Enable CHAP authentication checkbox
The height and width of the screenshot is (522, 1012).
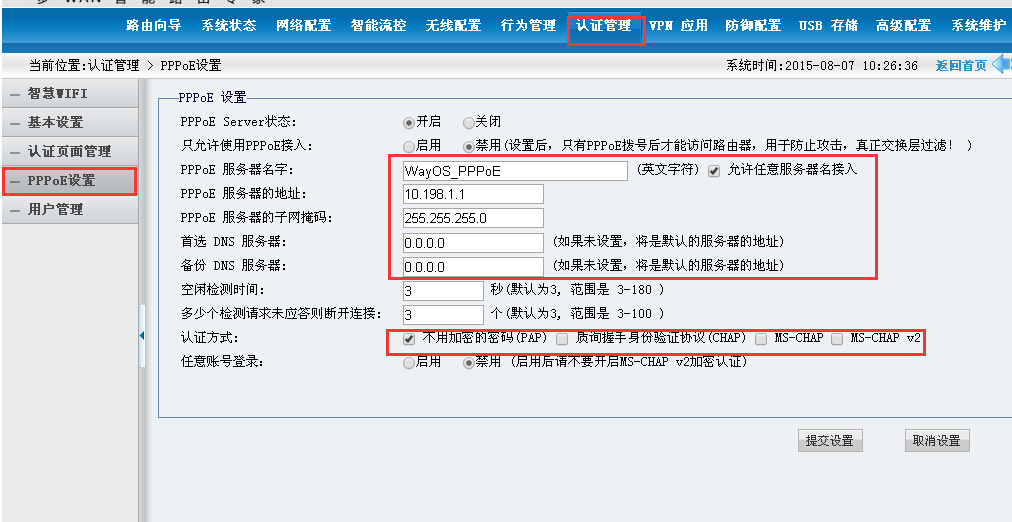tap(563, 339)
